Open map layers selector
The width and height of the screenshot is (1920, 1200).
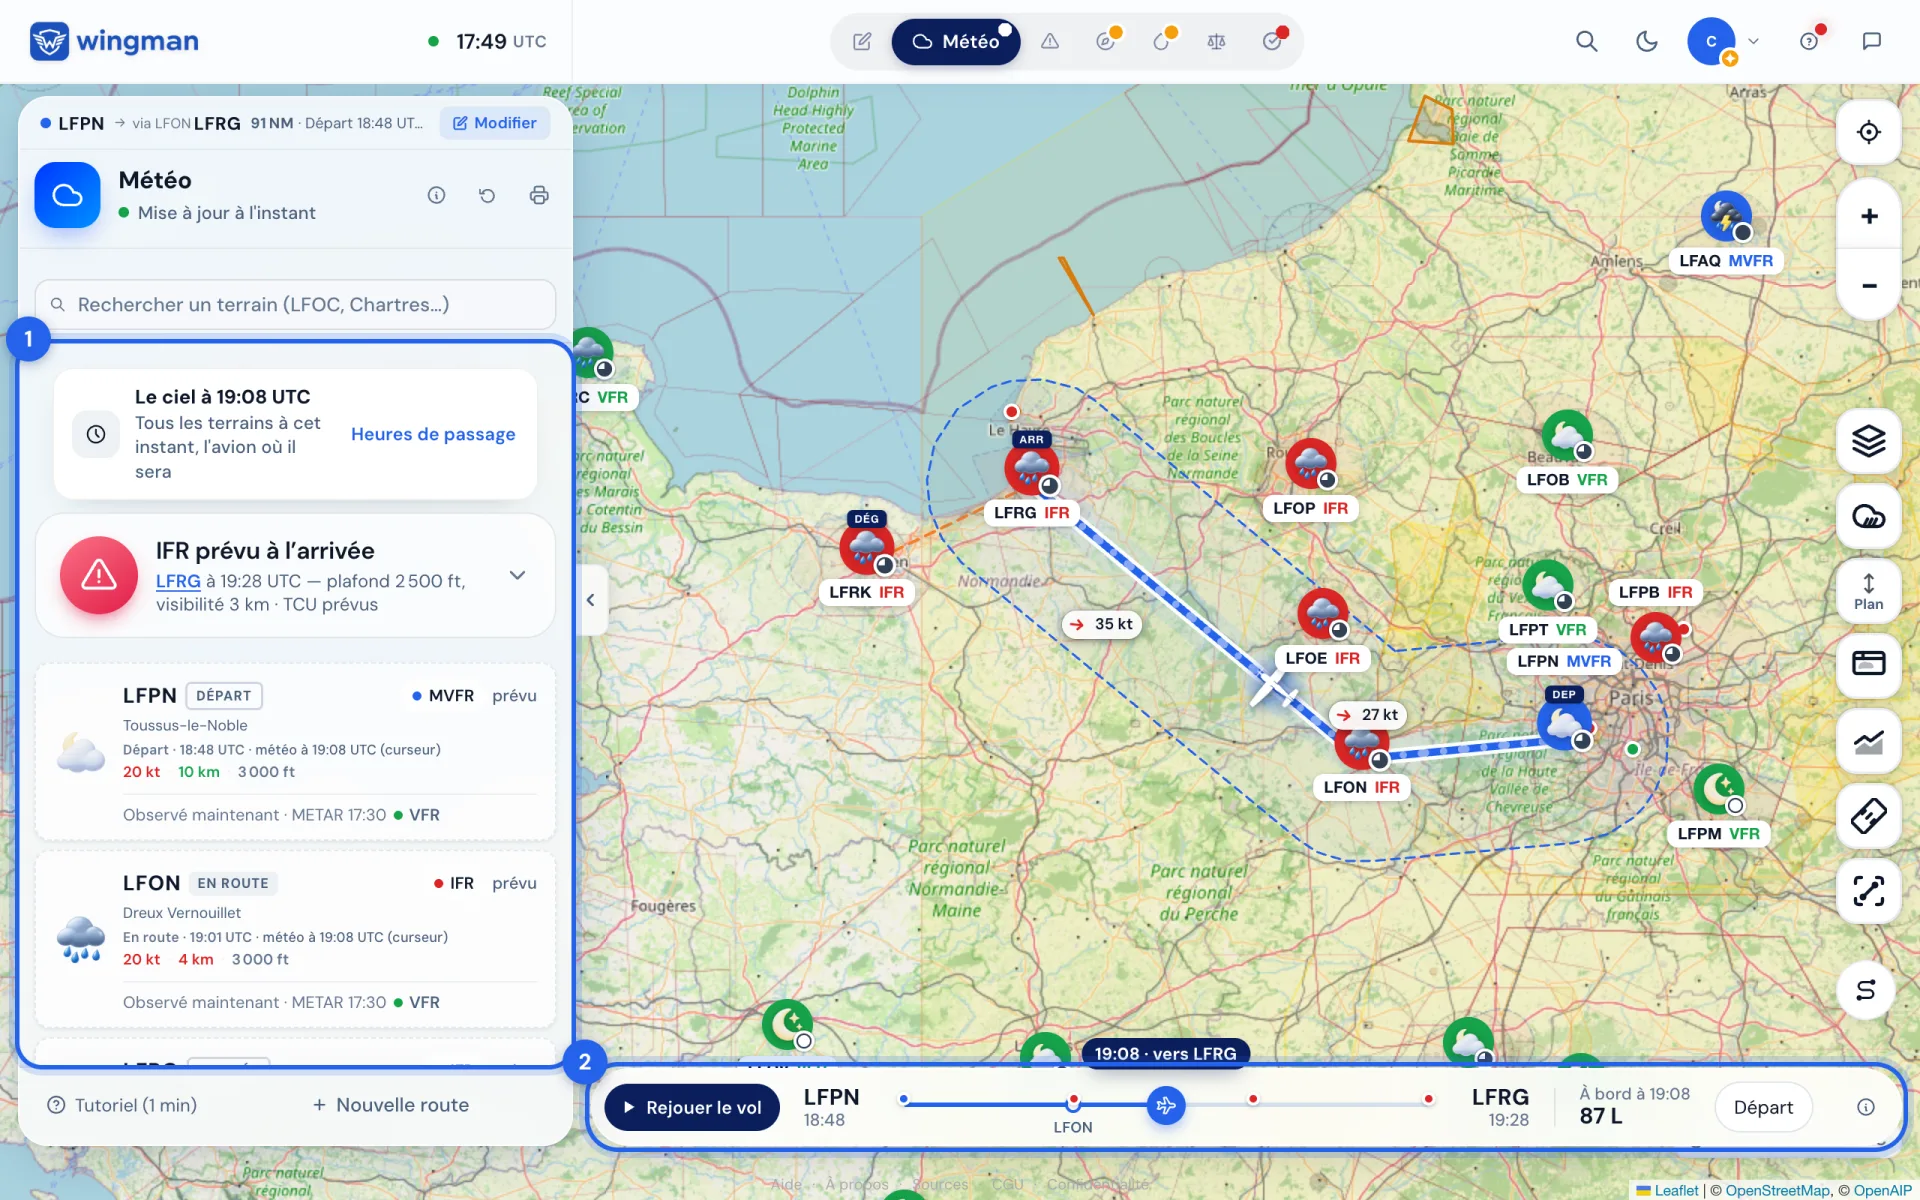[x=1868, y=441]
